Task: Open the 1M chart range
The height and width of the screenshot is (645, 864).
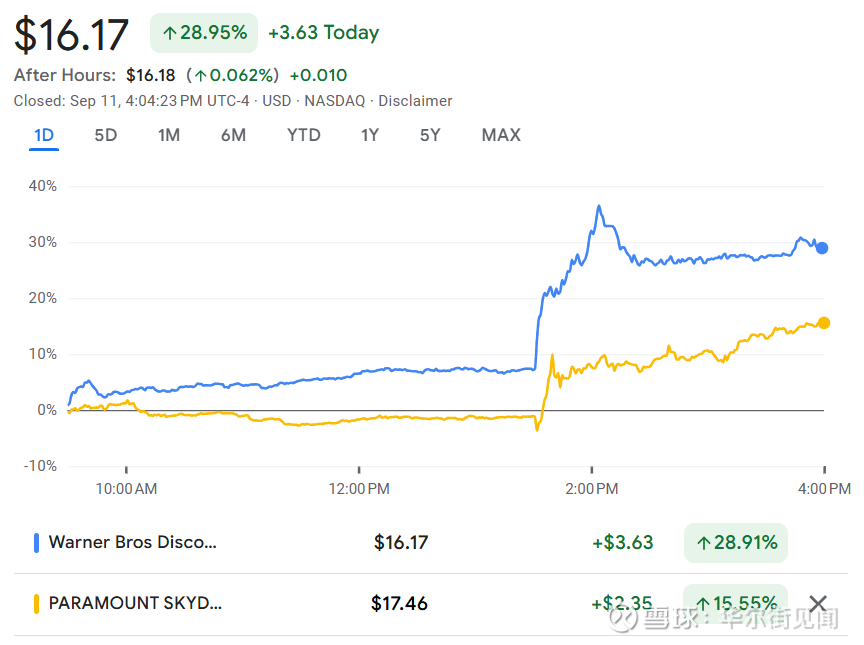Action: click(169, 135)
